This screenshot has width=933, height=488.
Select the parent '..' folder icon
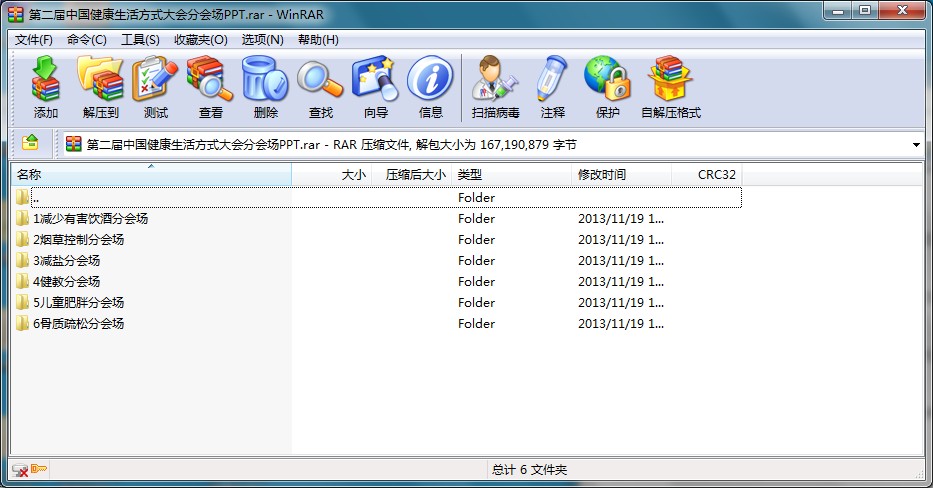23,197
